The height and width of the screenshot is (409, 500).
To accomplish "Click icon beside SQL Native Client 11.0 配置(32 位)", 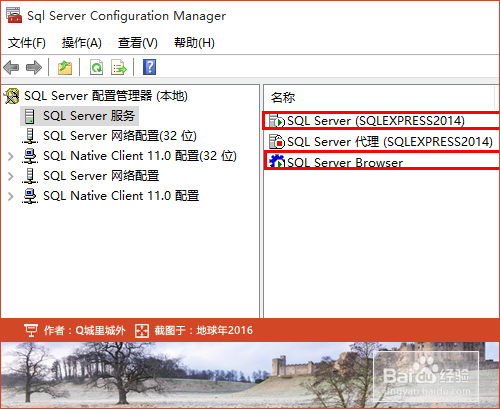I will (30, 156).
